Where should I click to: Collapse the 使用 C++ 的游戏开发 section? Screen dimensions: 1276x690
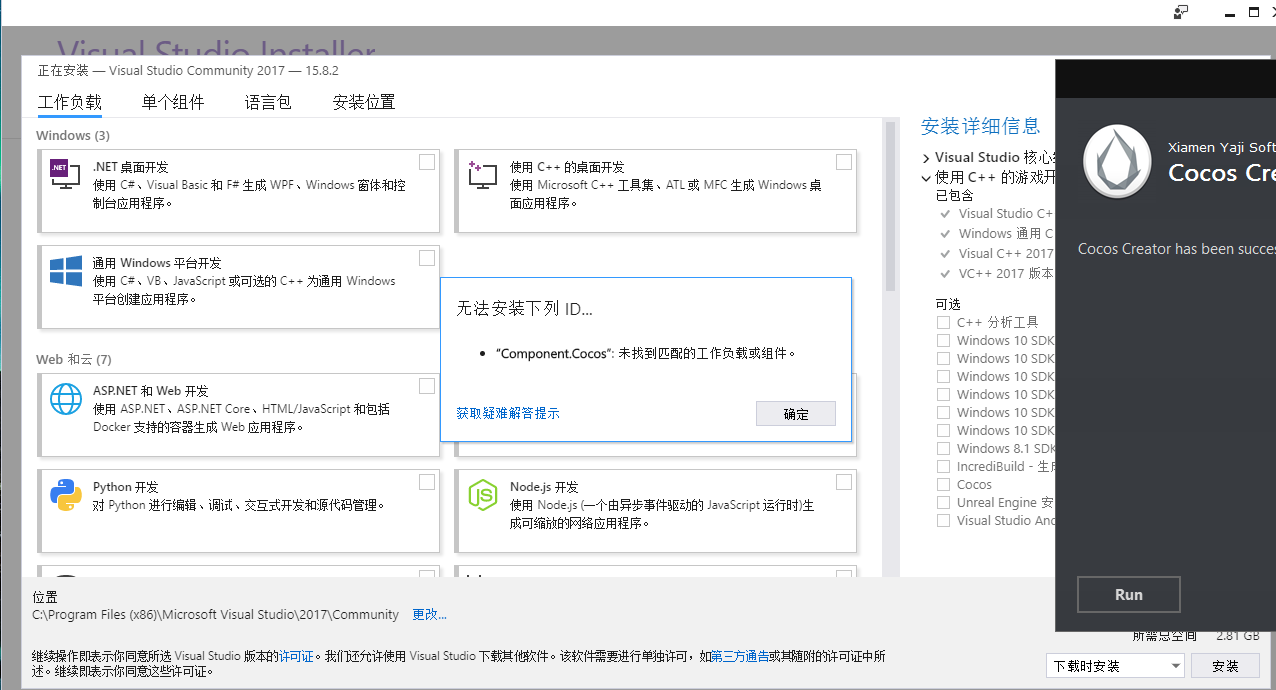925,177
